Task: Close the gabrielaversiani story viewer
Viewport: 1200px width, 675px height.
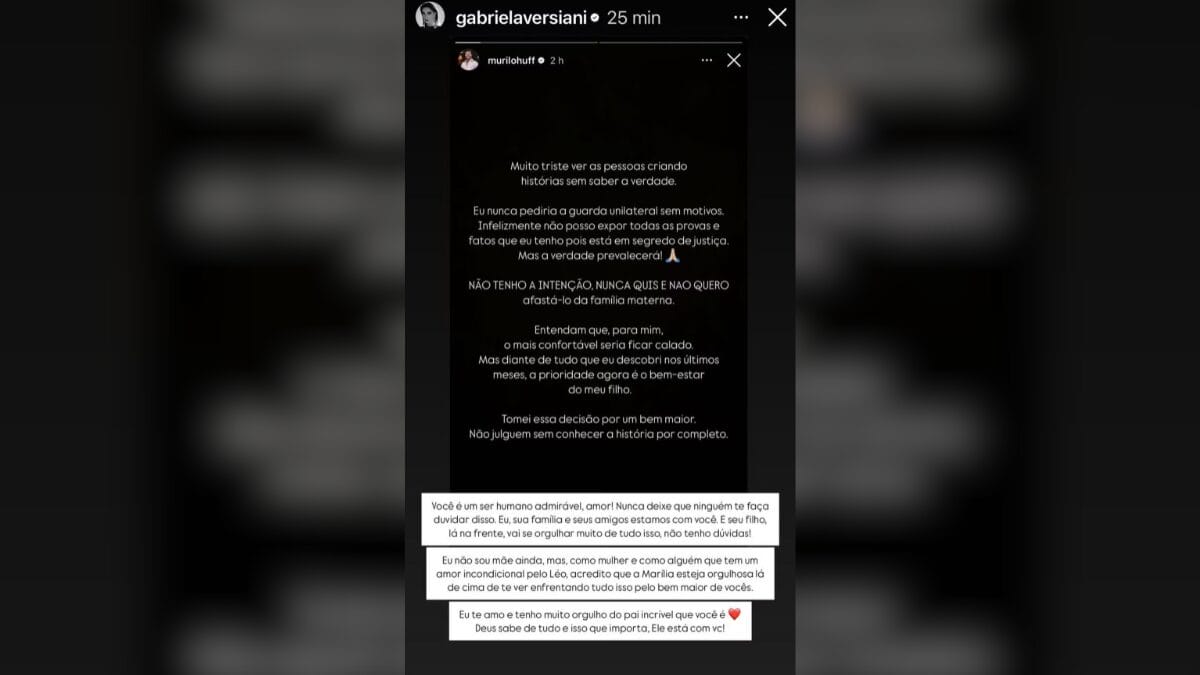Action: (x=777, y=17)
